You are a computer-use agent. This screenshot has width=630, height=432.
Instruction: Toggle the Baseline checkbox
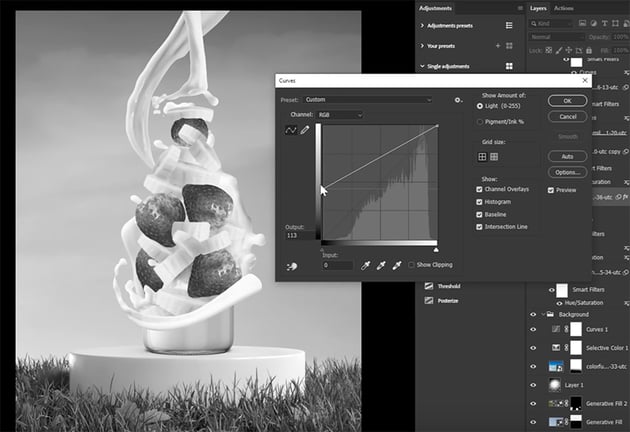point(479,215)
